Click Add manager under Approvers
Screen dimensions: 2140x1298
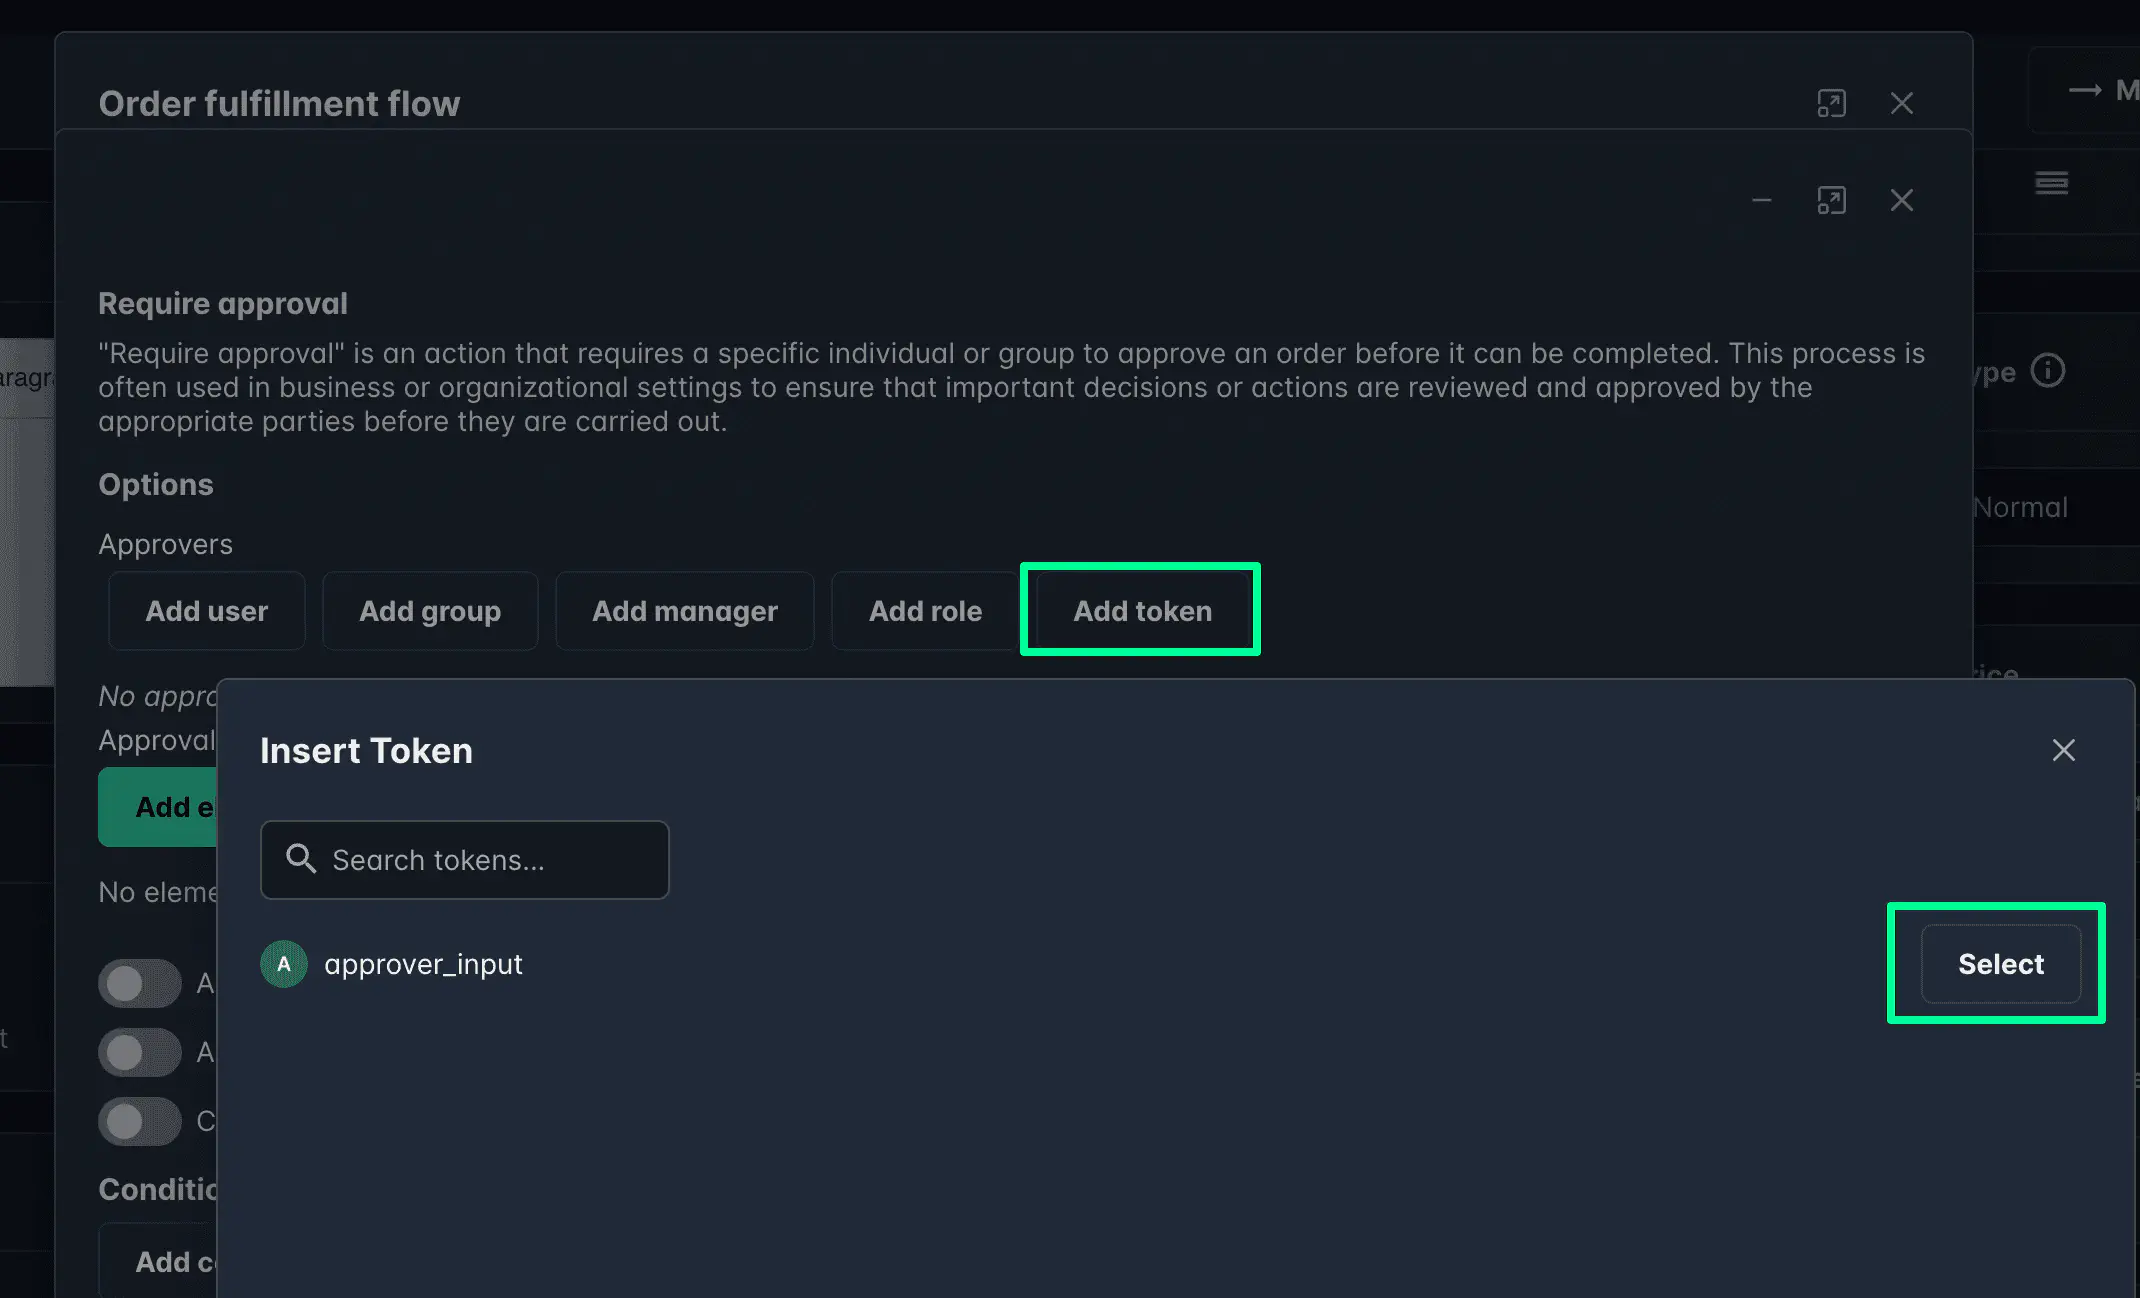point(684,610)
